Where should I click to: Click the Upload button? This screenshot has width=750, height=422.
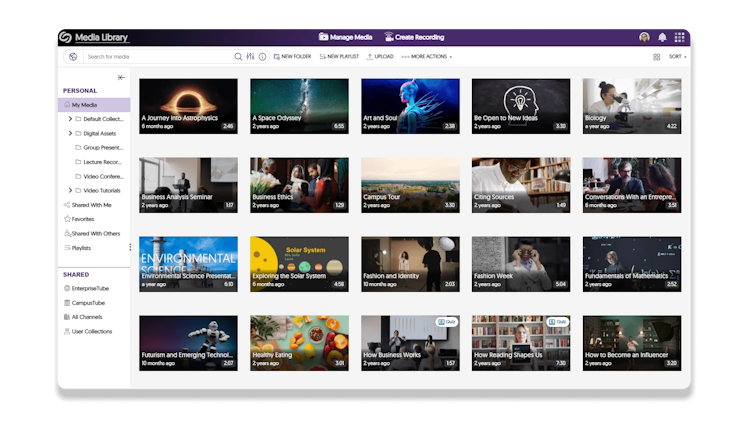point(380,56)
